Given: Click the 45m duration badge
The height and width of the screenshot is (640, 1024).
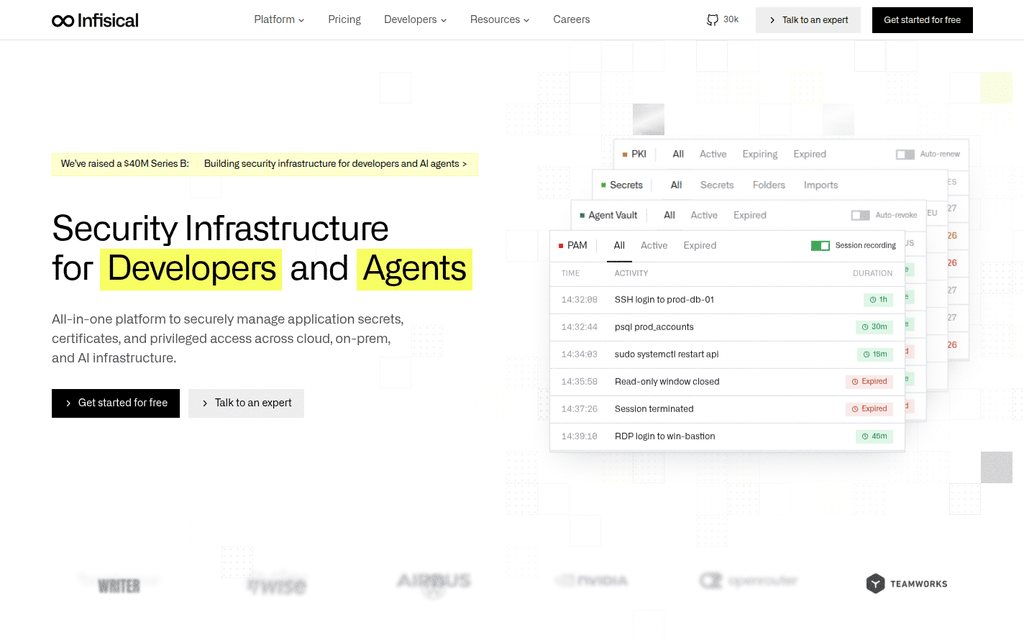Looking at the screenshot, I should (x=874, y=436).
